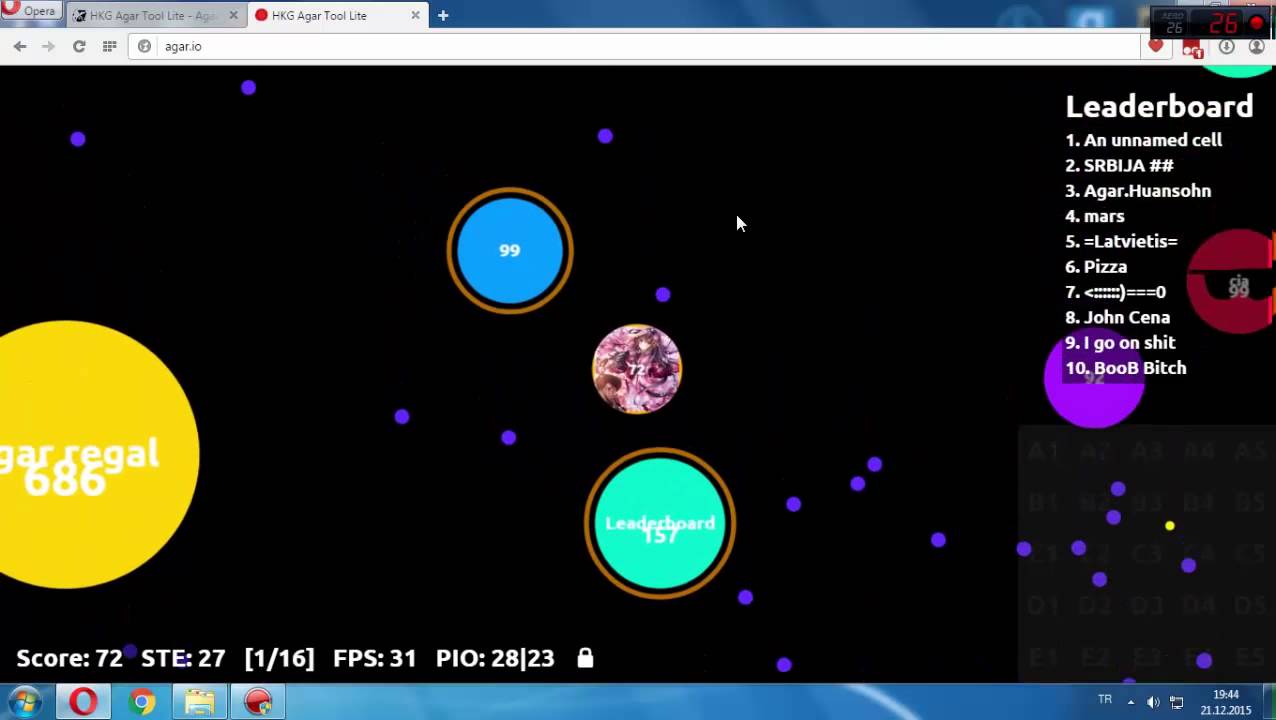Image resolution: width=1276 pixels, height=720 pixels.
Task: Reload the agar.io page
Action: (x=79, y=46)
